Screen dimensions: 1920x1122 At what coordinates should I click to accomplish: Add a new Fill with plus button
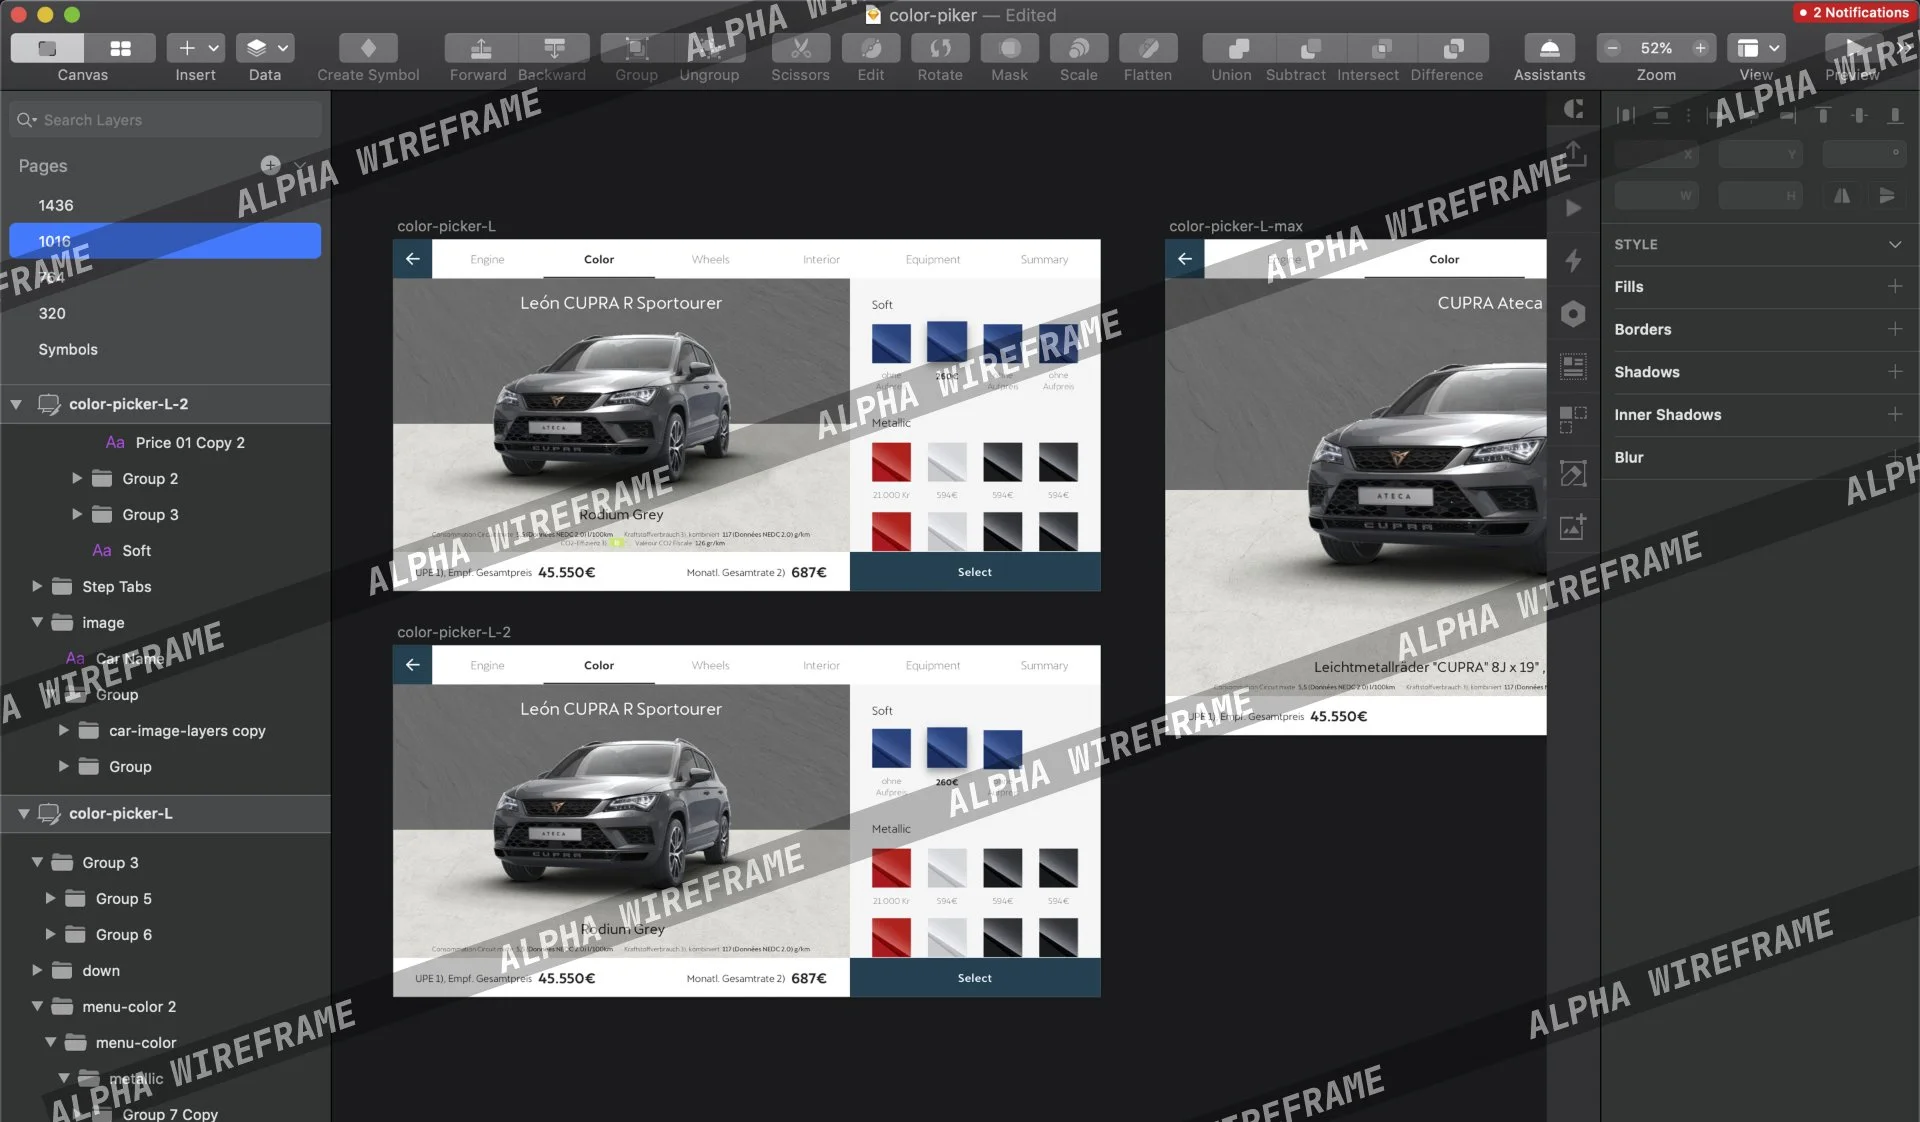click(1894, 286)
